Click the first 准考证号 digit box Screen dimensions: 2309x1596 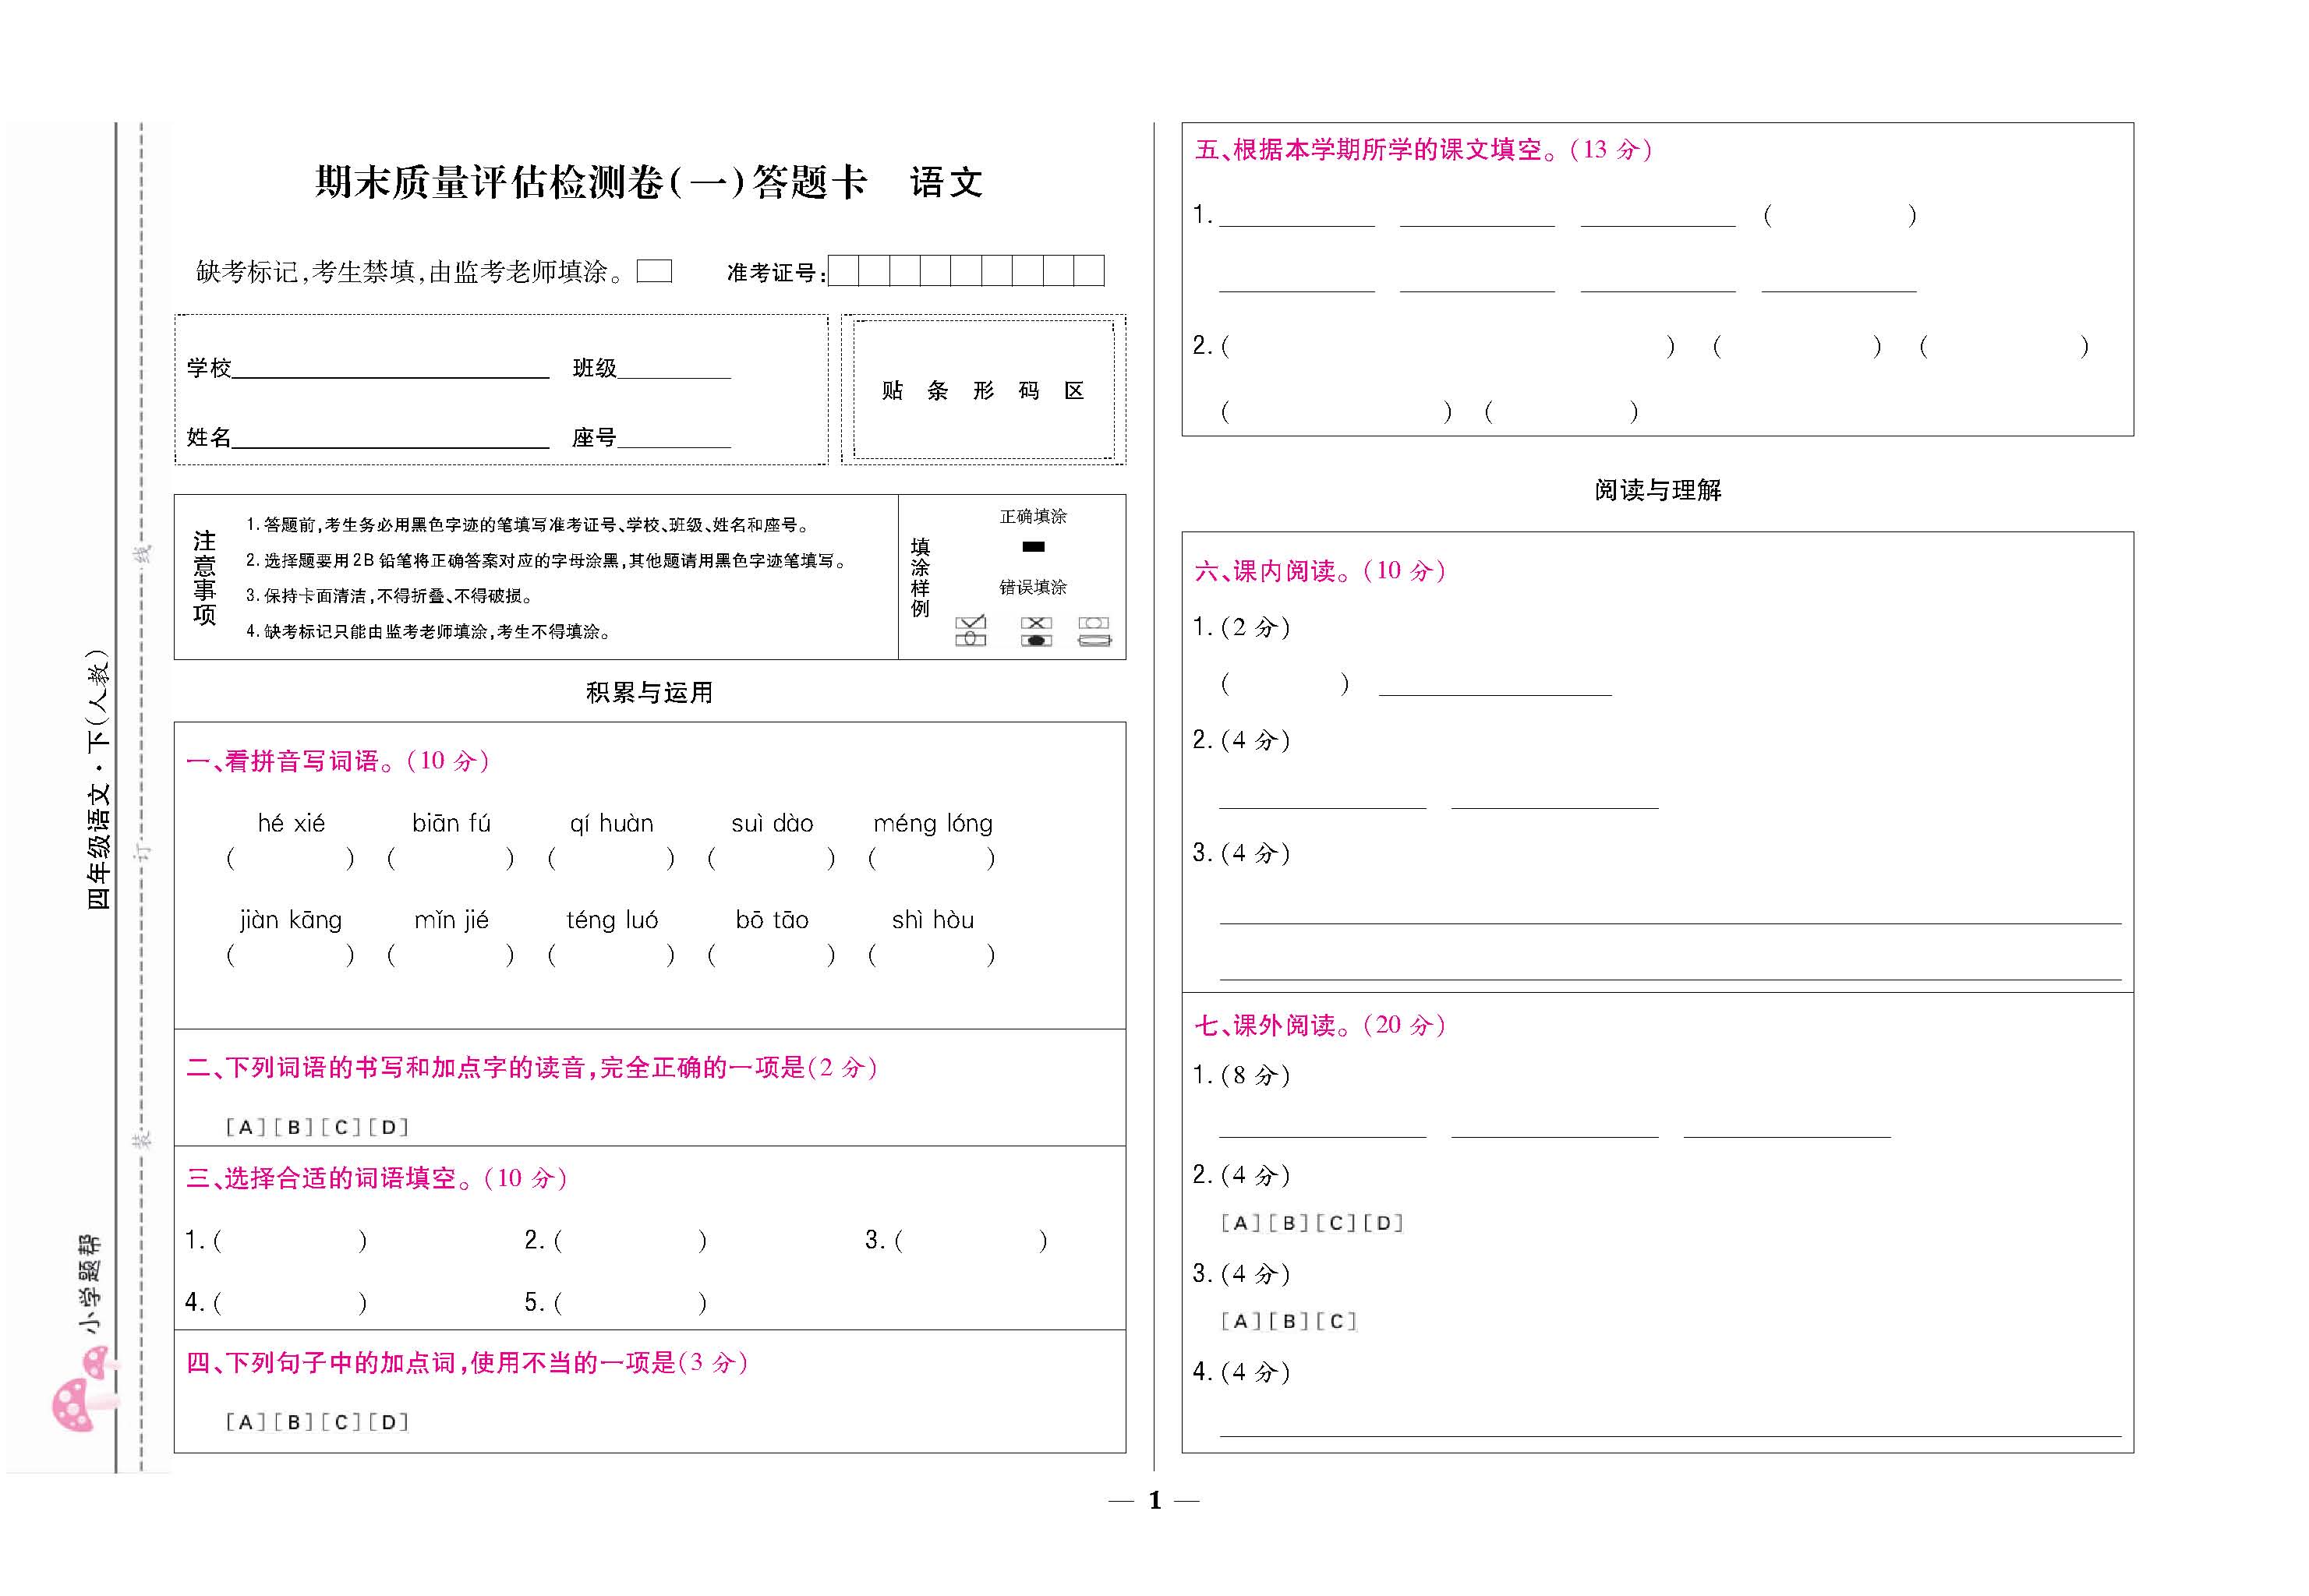click(x=843, y=271)
